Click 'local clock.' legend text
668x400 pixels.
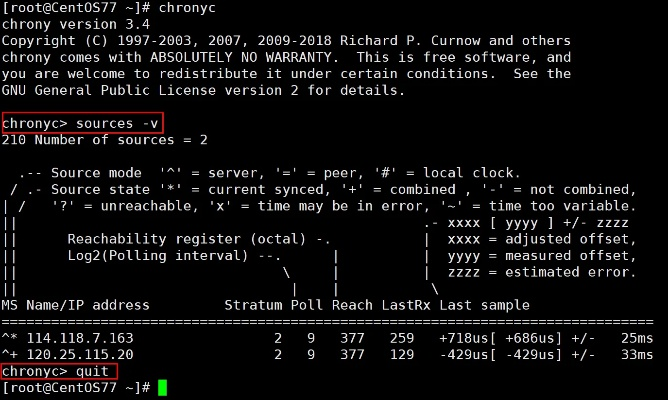[472, 173]
